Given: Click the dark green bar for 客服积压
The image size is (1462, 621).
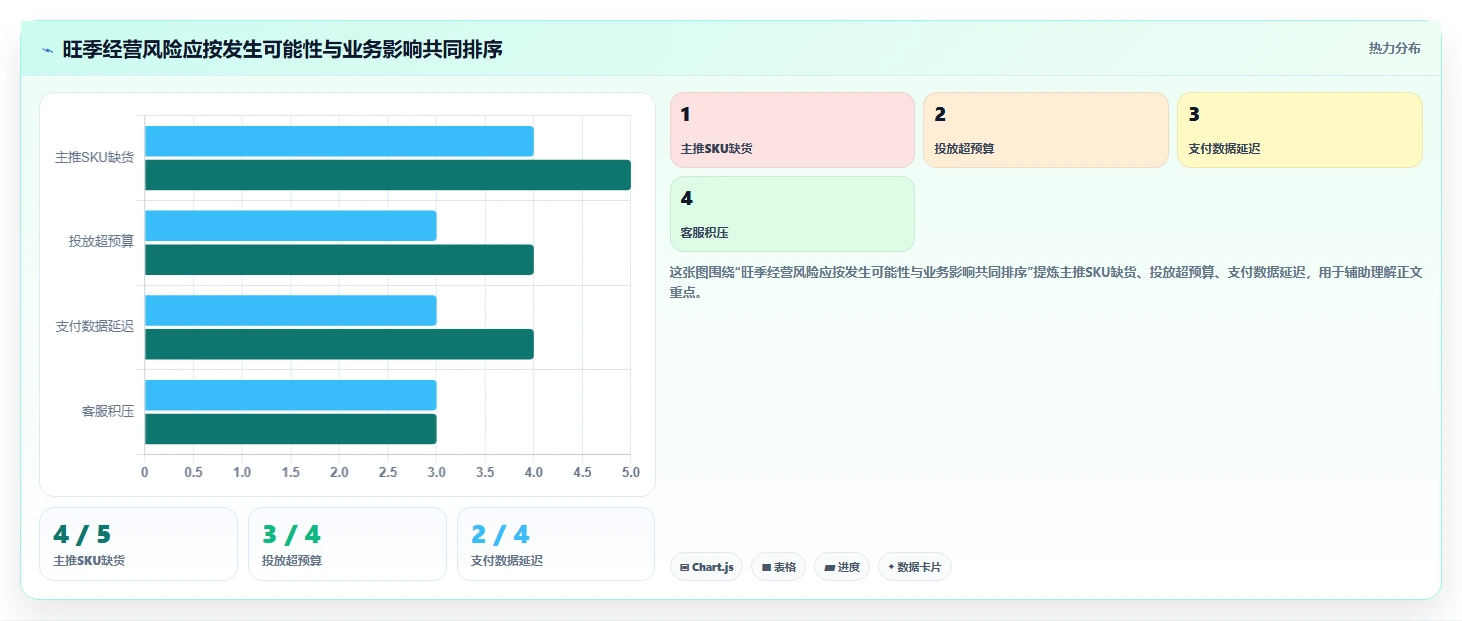Looking at the screenshot, I should (x=291, y=429).
